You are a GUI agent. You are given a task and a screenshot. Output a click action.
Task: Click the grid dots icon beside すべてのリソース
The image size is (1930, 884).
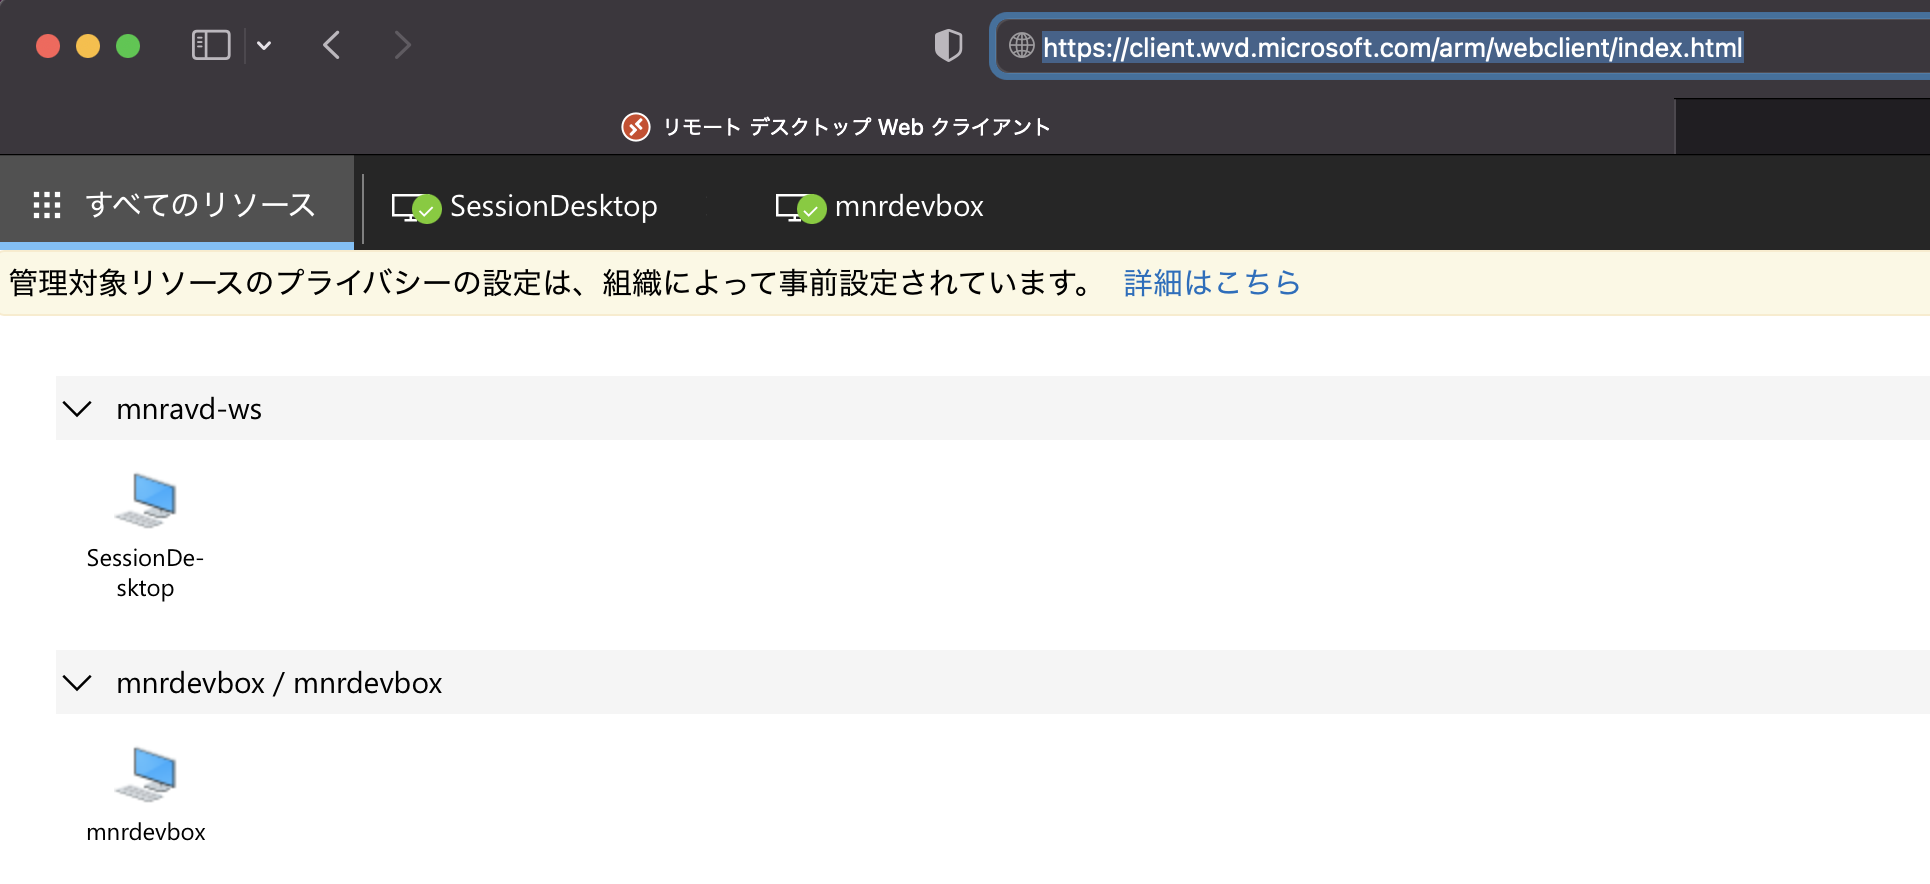pos(47,205)
